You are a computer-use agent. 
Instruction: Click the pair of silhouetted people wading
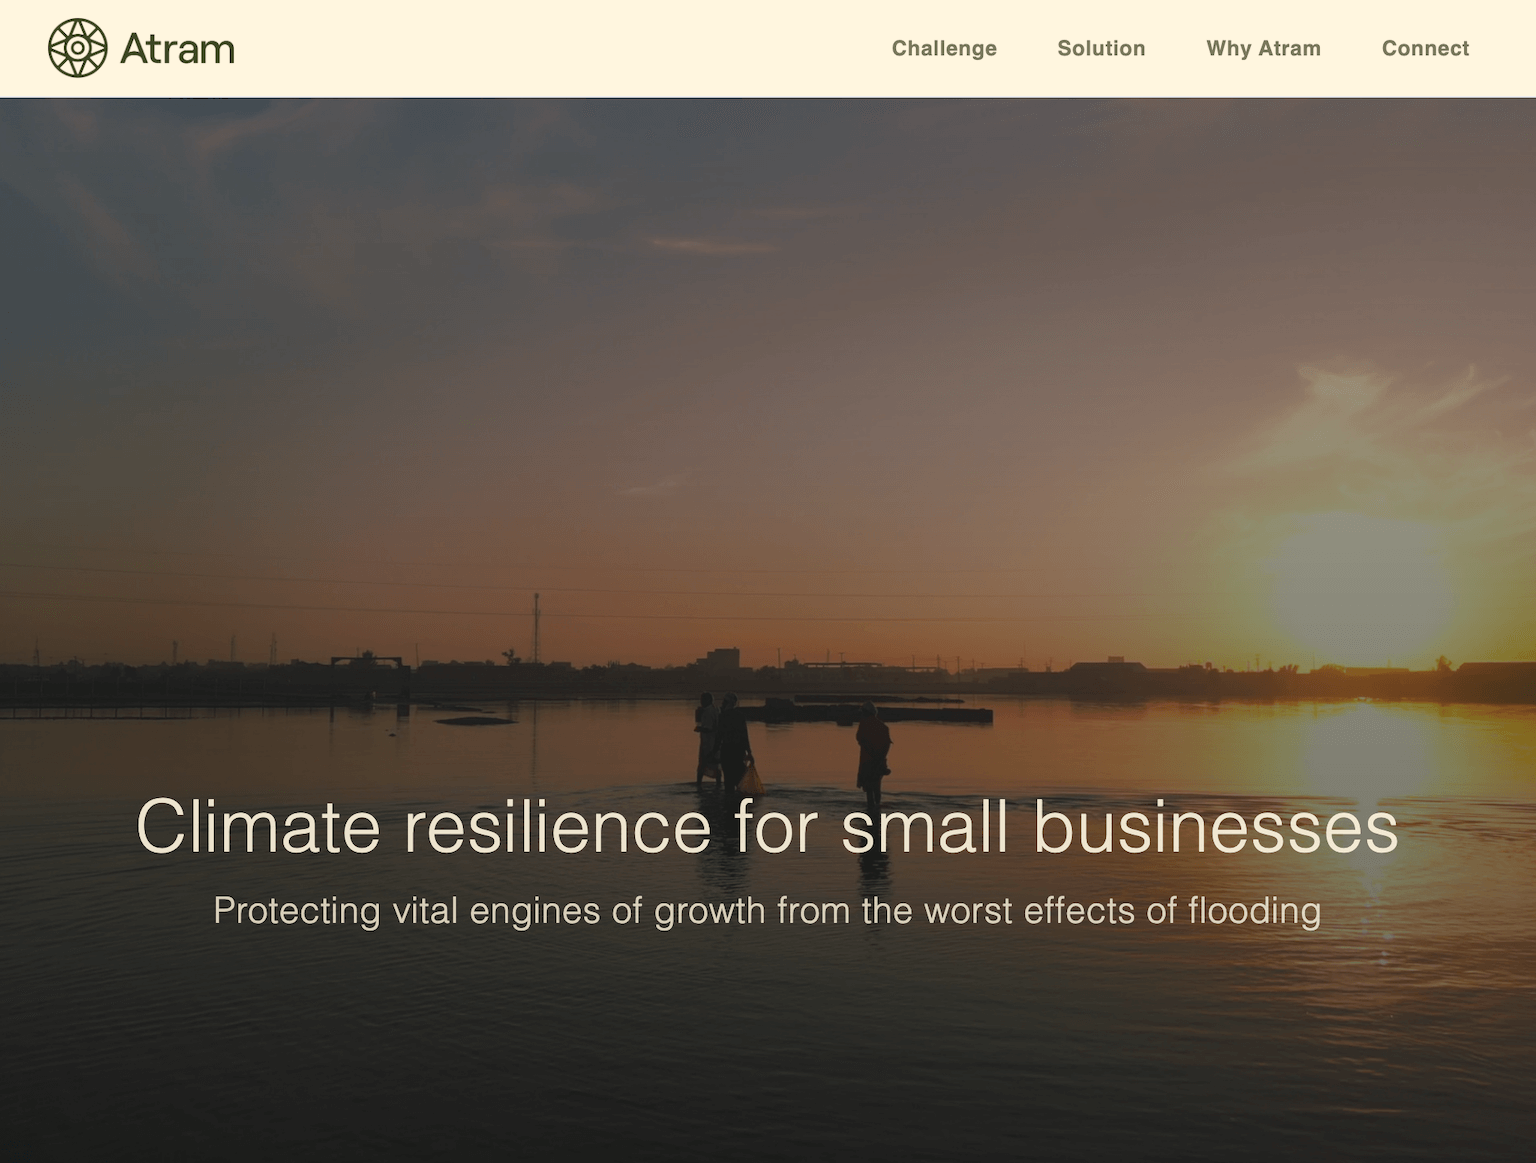[x=725, y=742]
